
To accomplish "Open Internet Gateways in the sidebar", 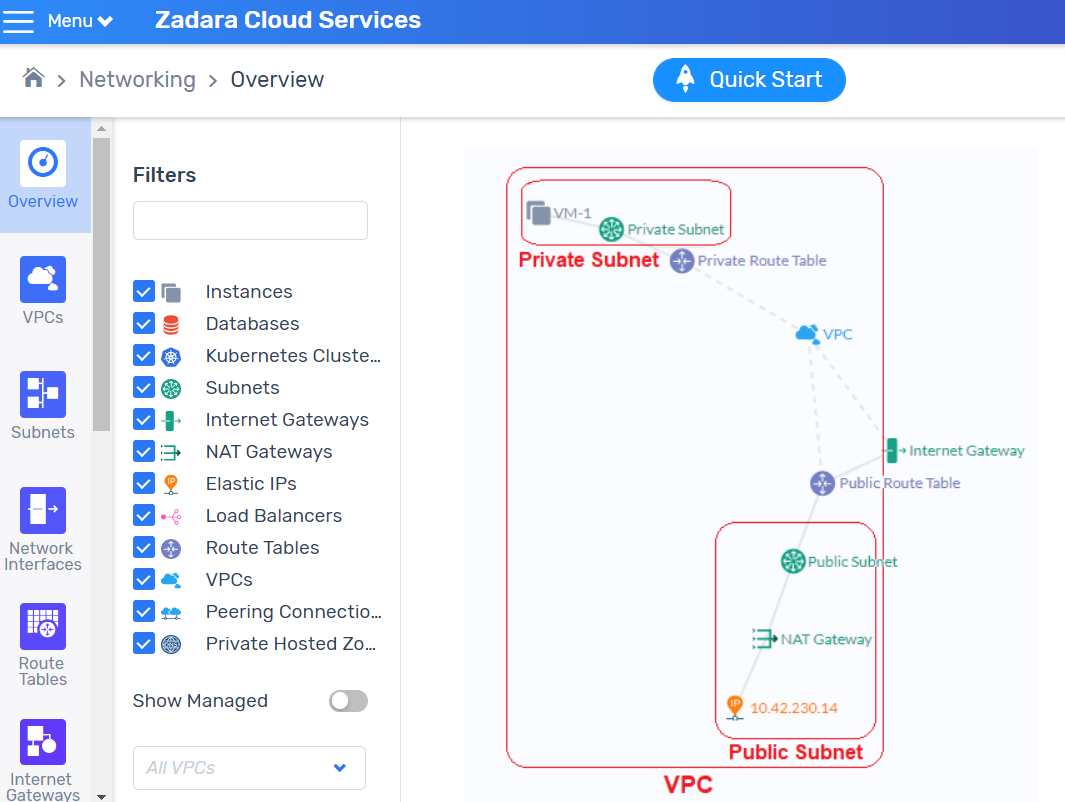I will (x=43, y=761).
